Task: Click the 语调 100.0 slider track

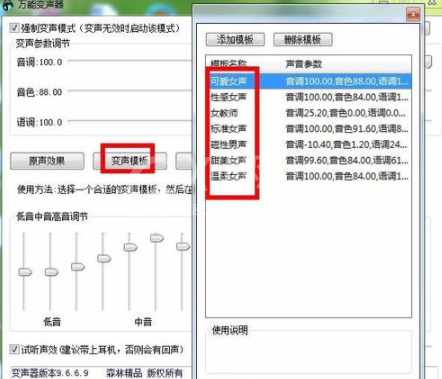Action: pos(130,121)
